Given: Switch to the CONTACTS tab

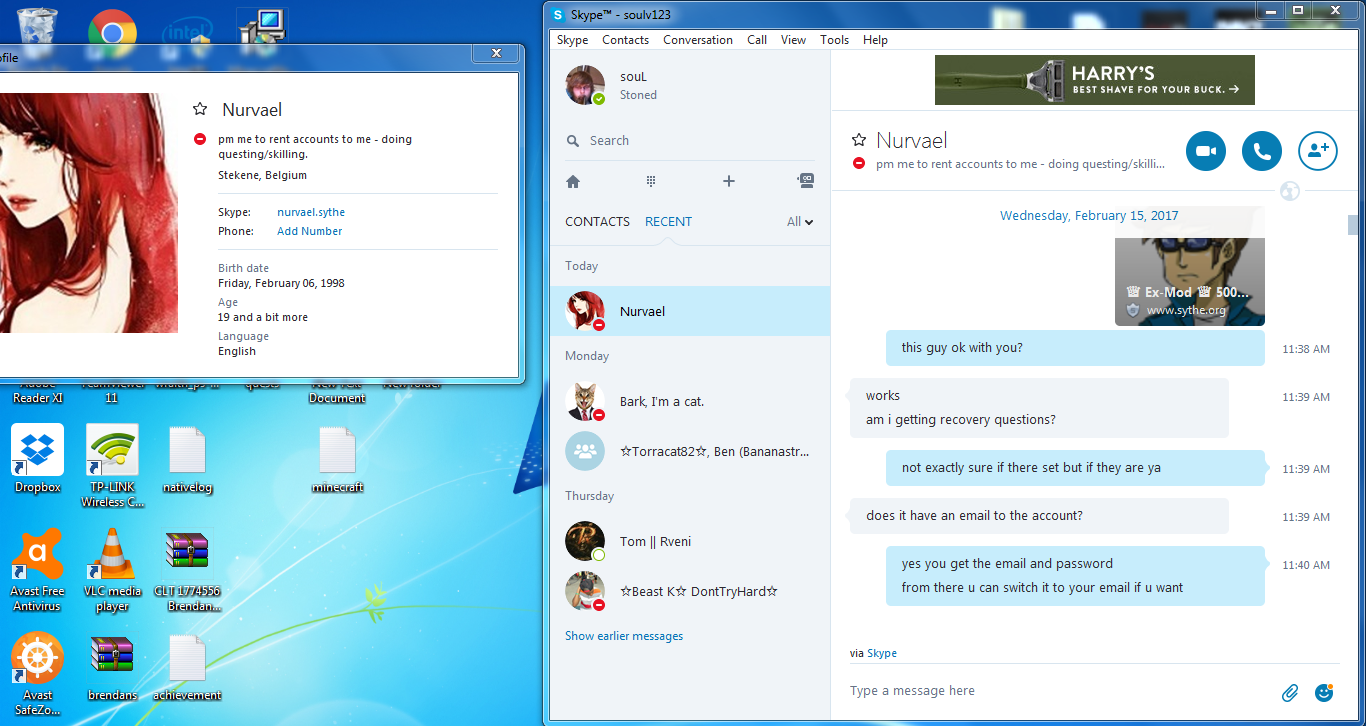Looking at the screenshot, I should tap(597, 222).
